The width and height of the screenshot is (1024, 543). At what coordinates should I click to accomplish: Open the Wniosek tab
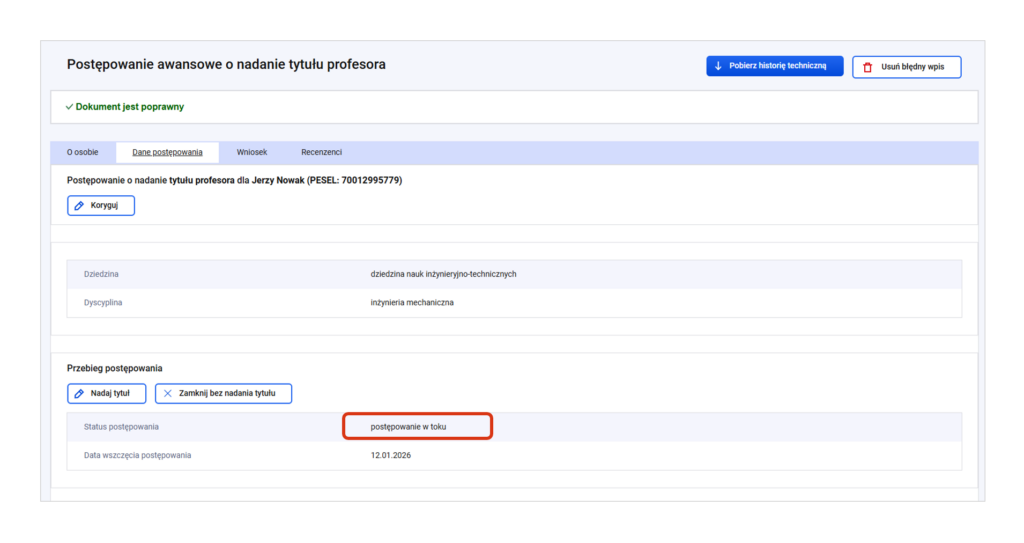point(252,153)
